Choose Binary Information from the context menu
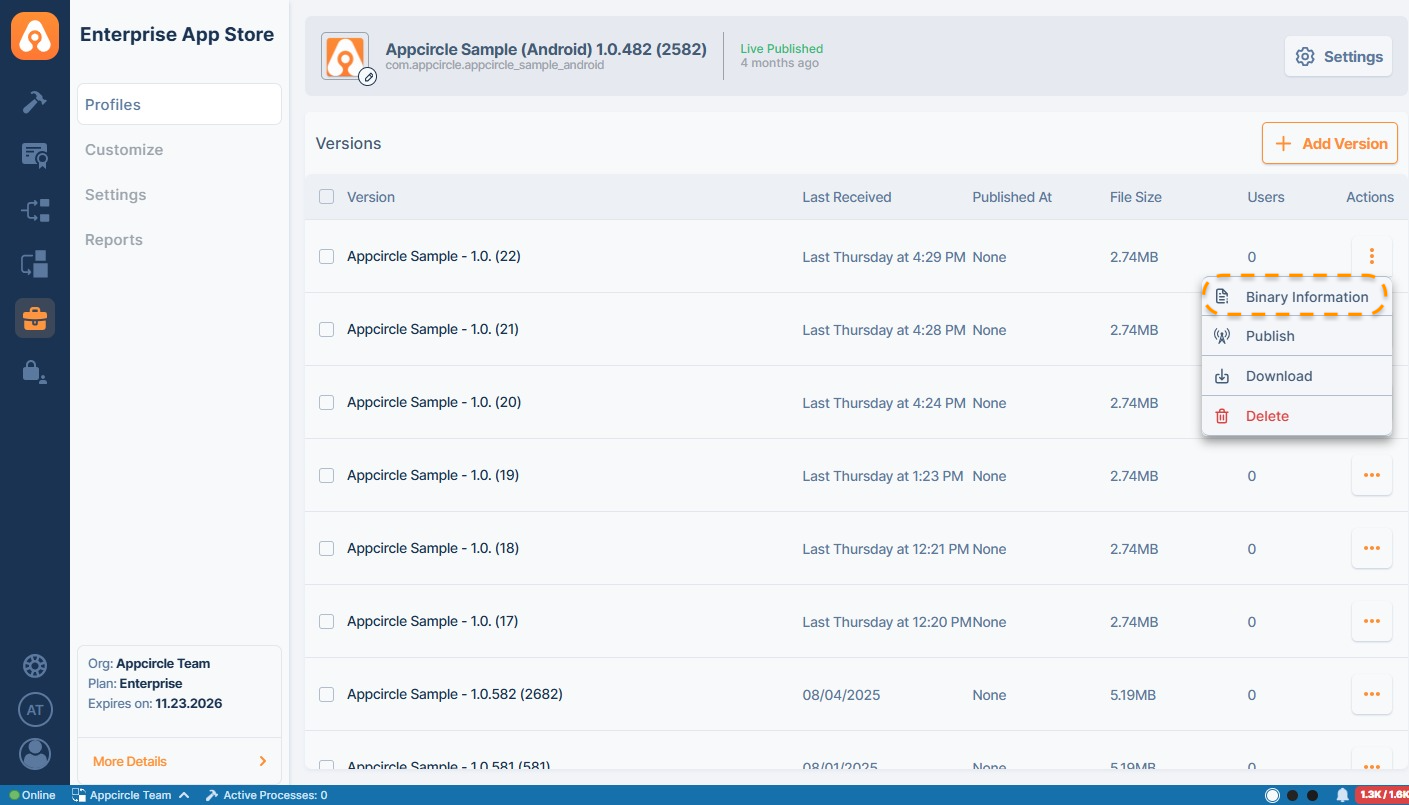 point(1305,297)
